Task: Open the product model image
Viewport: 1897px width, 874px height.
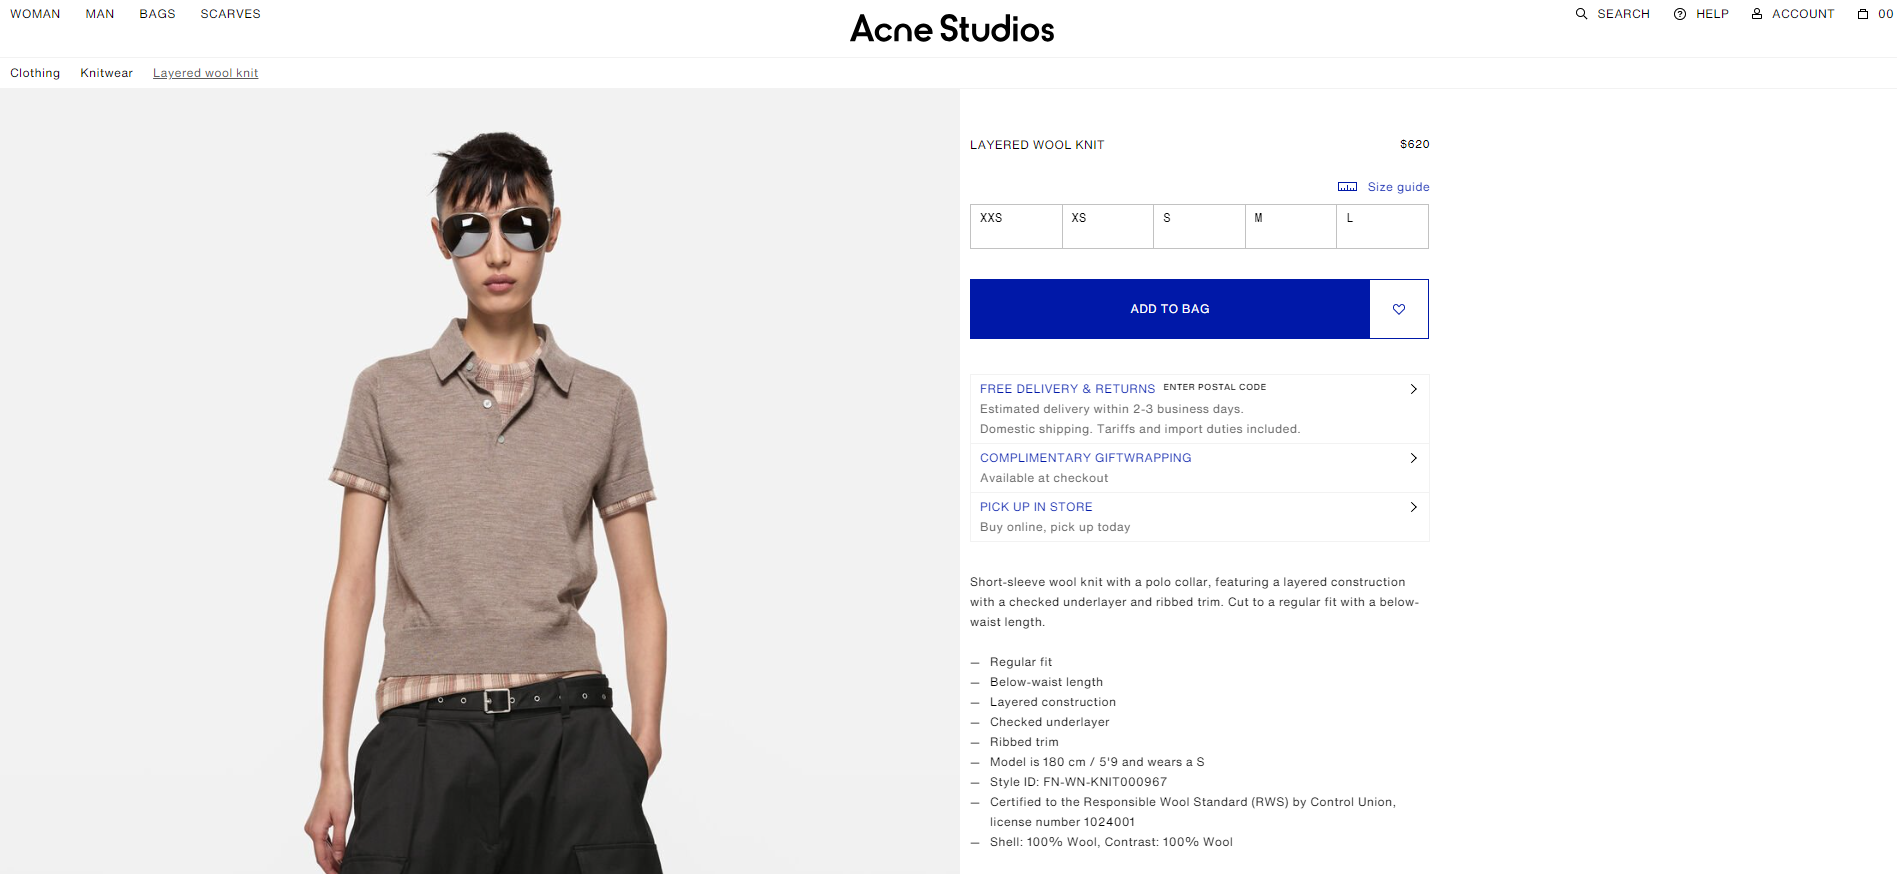Action: click(480, 480)
